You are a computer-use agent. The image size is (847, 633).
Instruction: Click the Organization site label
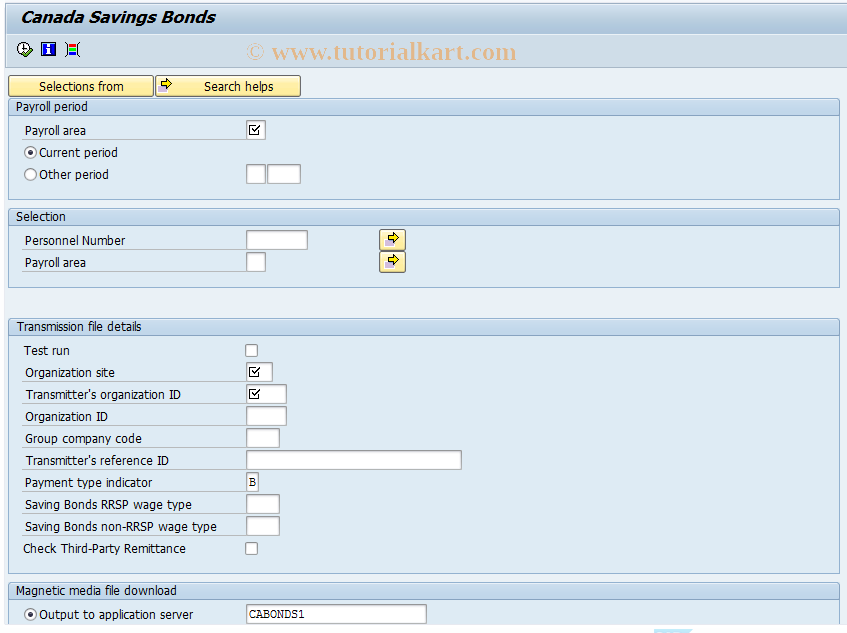(x=70, y=373)
